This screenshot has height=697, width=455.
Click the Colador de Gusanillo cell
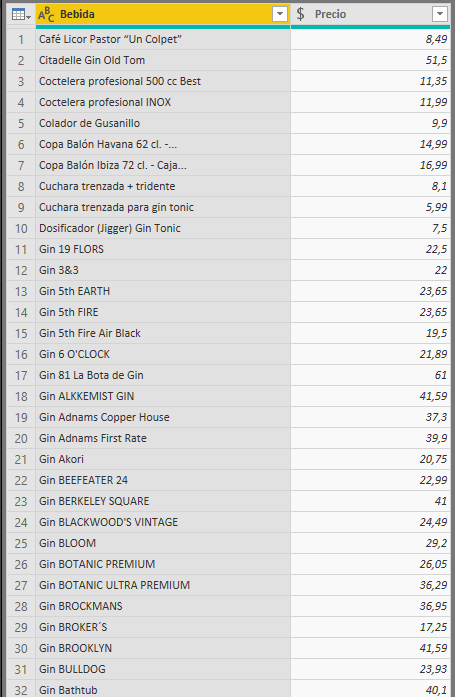coord(163,124)
